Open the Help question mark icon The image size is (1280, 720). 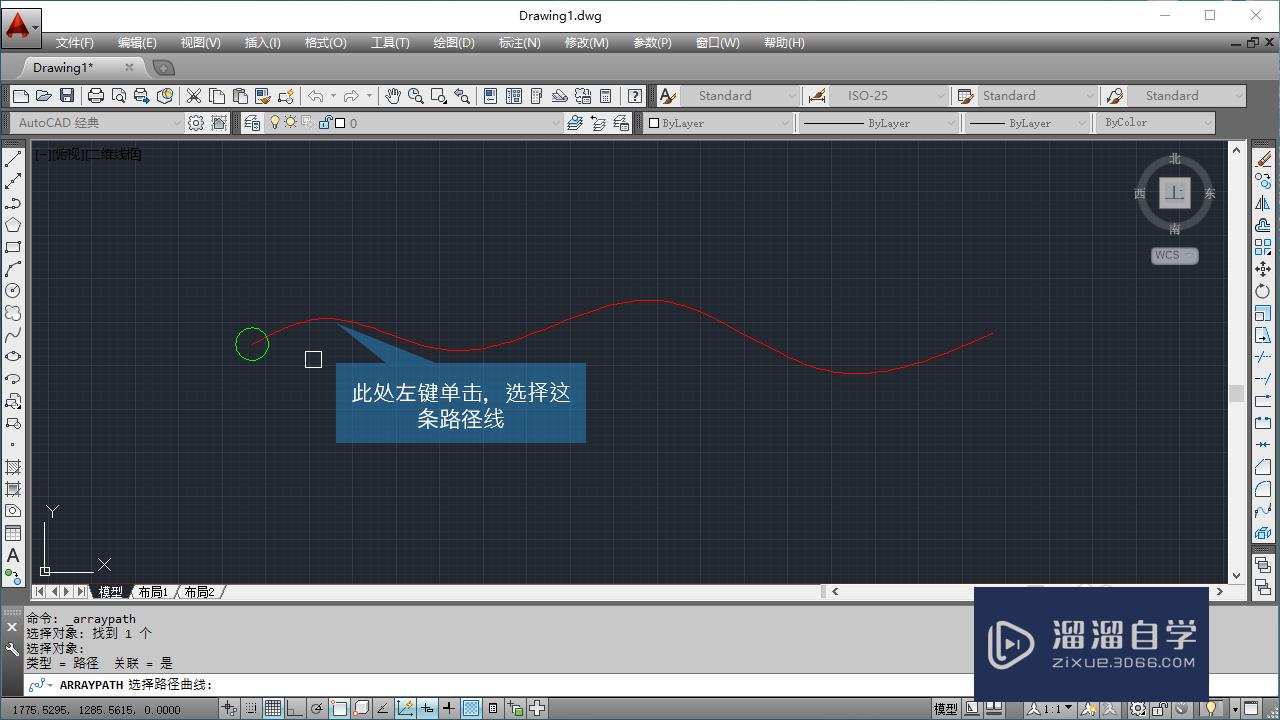(634, 96)
